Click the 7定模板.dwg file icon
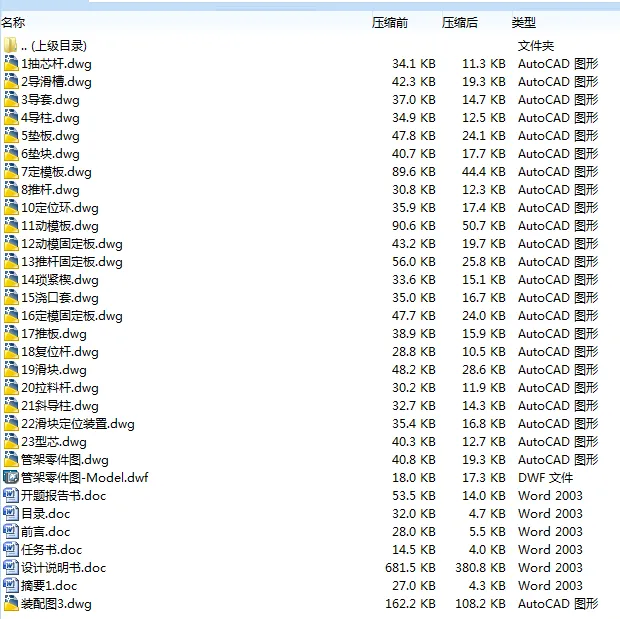Image resolution: width=620 pixels, height=619 pixels. tap(11, 172)
